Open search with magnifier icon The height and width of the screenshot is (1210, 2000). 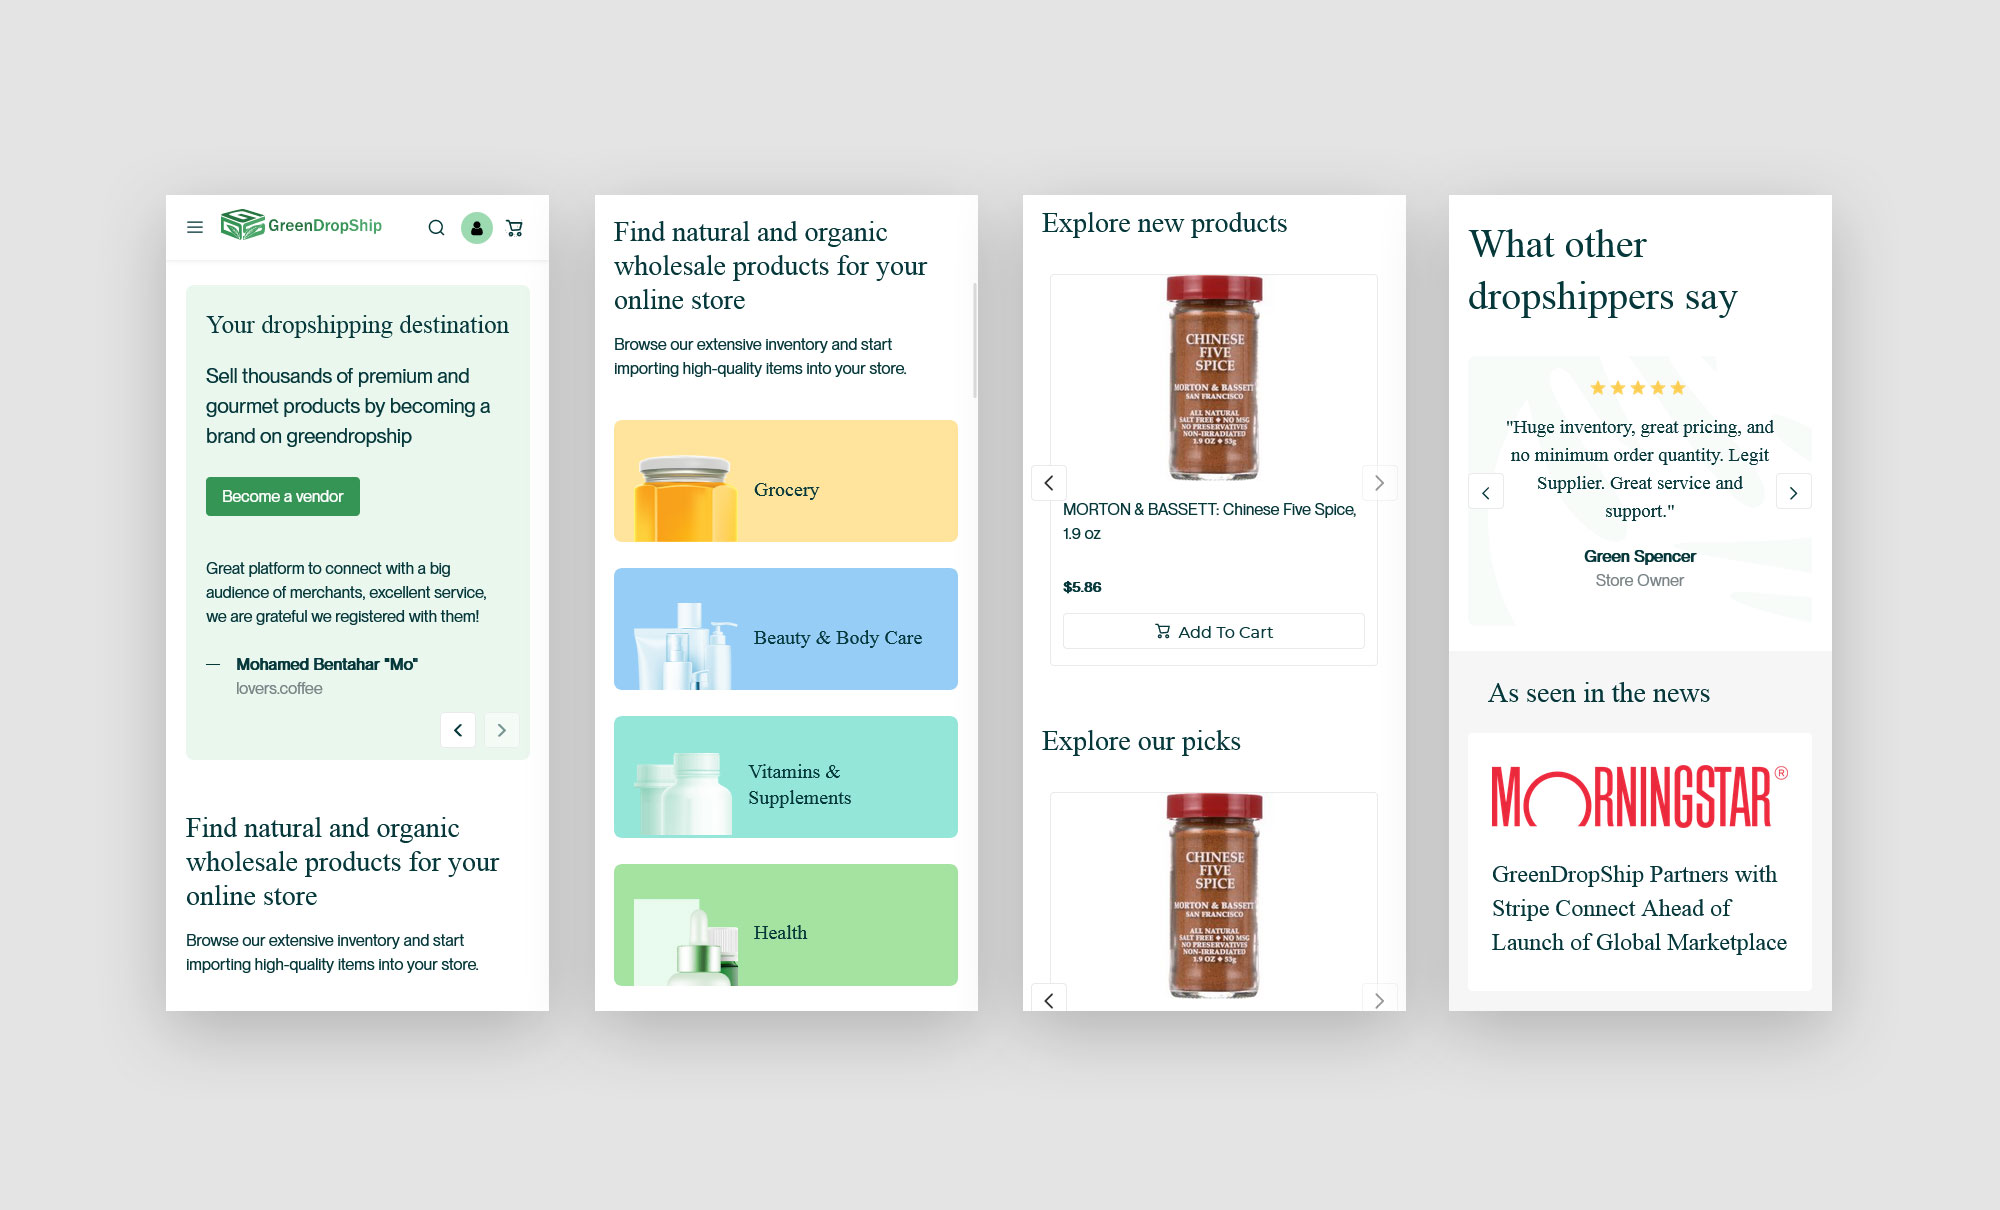(436, 228)
